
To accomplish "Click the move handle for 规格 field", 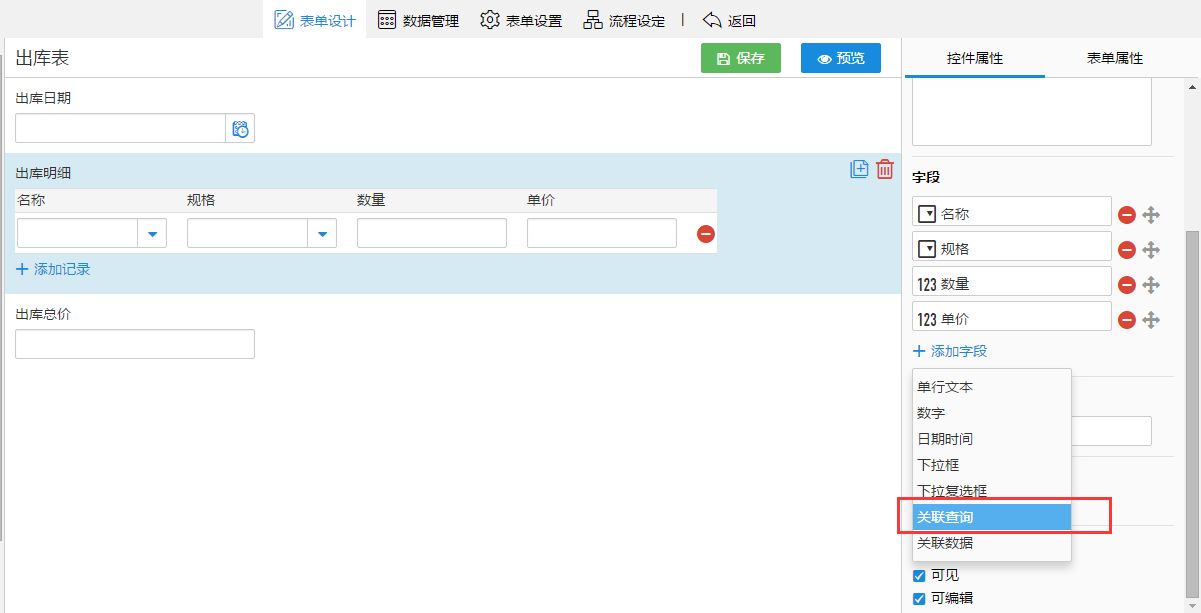I will click(1151, 249).
